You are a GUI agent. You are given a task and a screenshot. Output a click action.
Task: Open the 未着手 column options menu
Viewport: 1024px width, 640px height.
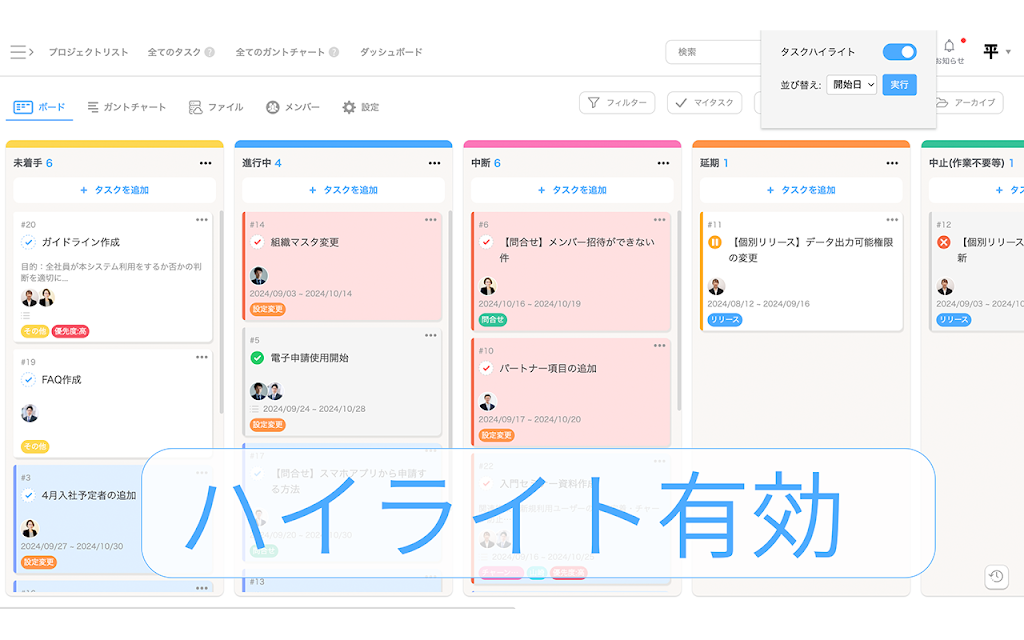[x=205, y=163]
